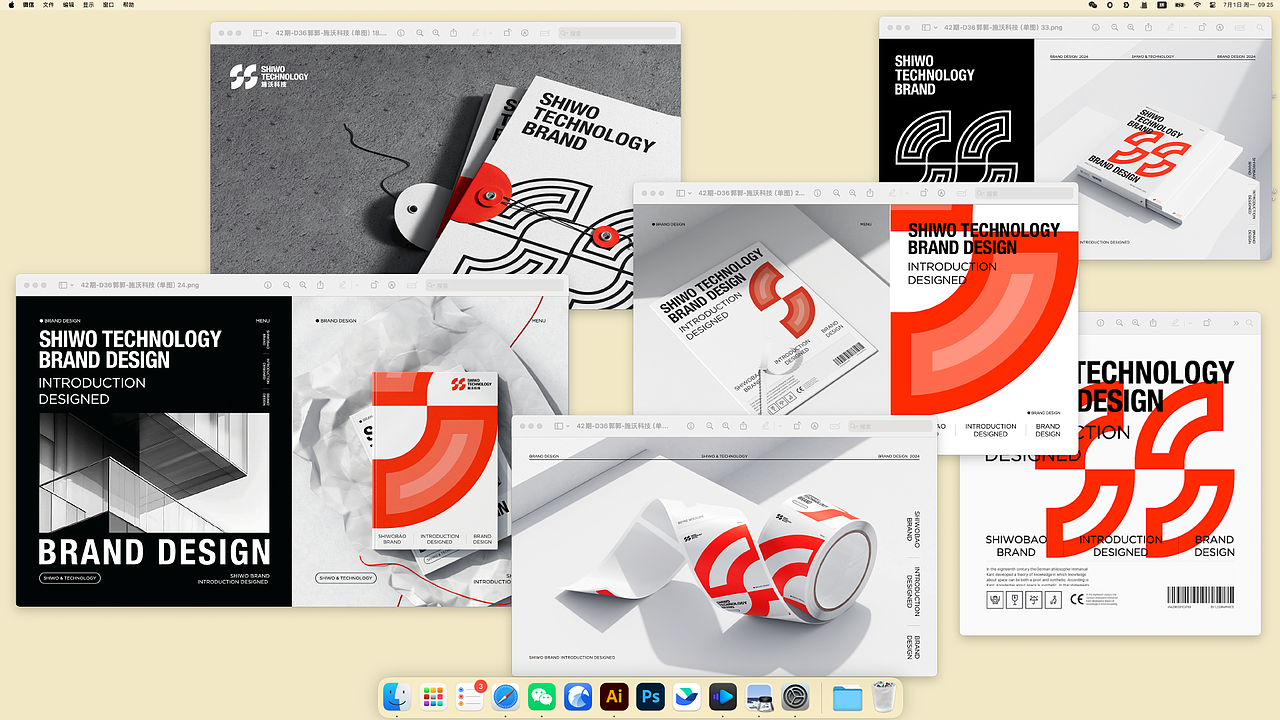1280x720 pixels.
Task: Click the annotate circle-A icon in 18 window
Action: click(525, 33)
